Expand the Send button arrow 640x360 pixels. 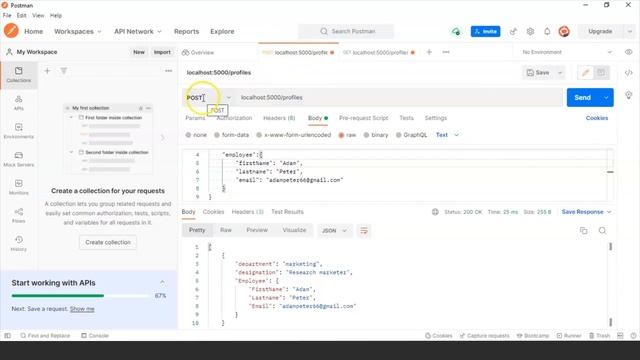click(x=606, y=98)
